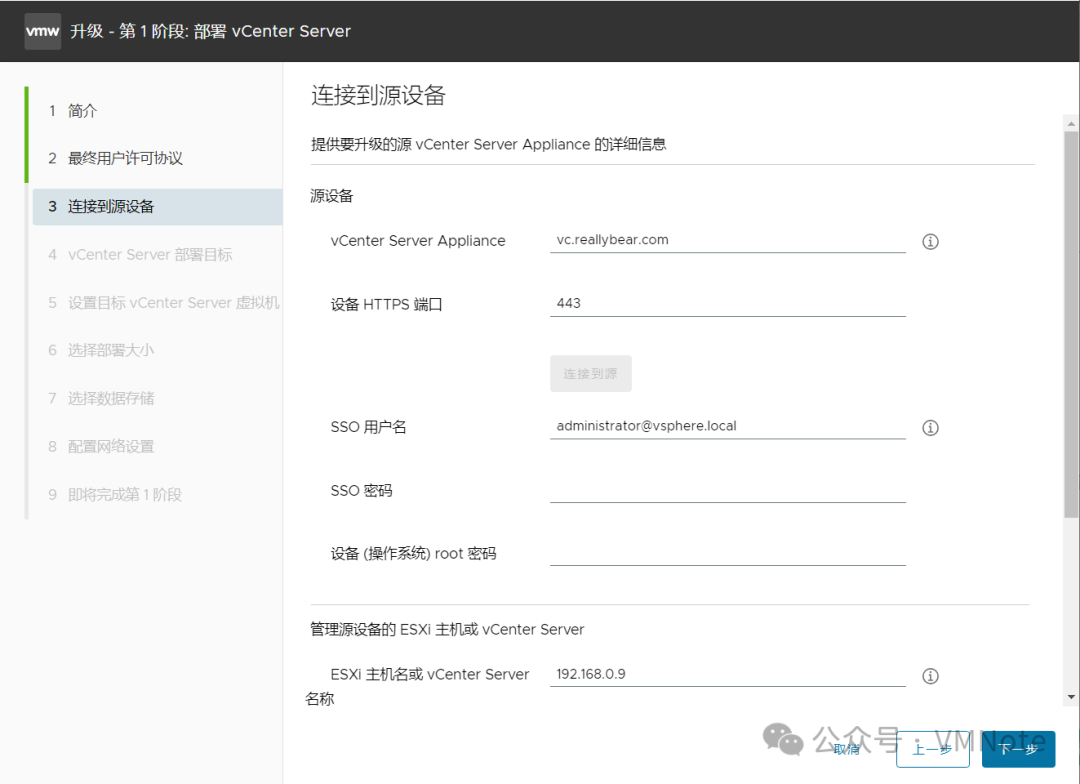
Task: Select step 8 配置网络设置
Action: tap(157, 446)
